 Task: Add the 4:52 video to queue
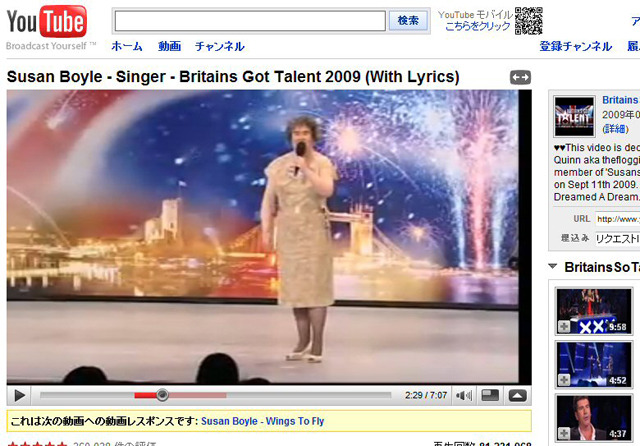(x=563, y=380)
